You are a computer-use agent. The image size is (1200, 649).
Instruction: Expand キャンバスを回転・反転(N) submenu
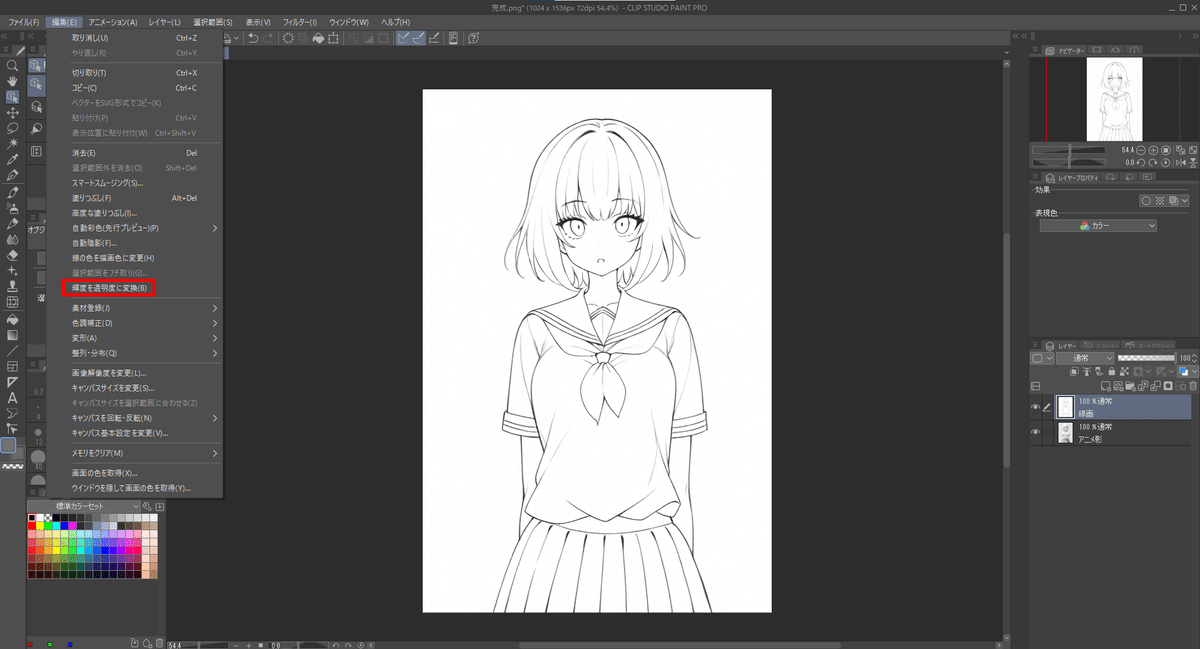point(145,418)
